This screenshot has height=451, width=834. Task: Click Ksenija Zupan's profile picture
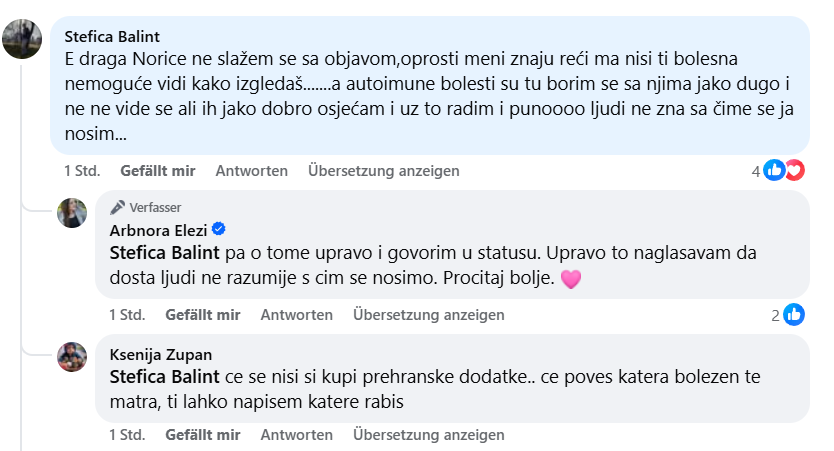click(x=72, y=356)
